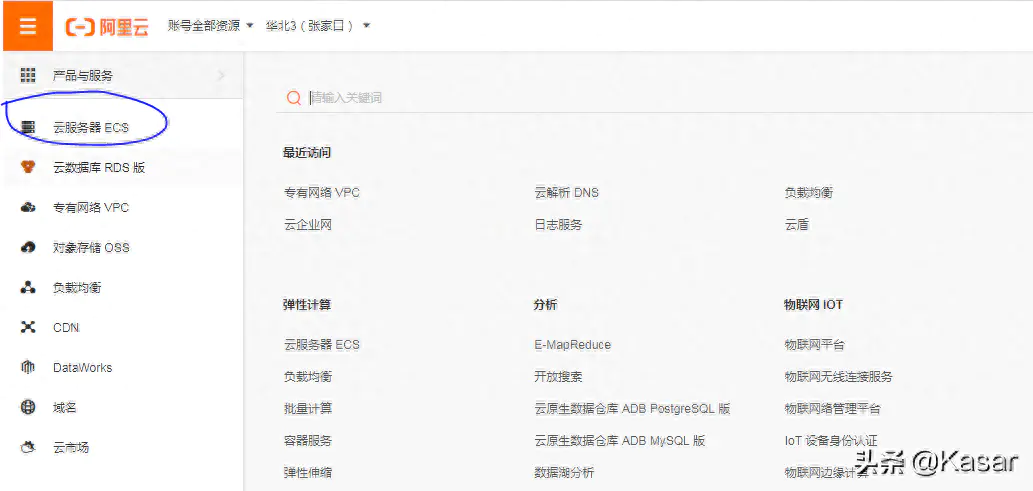Click the 云数据库 RDS 版 sidebar icon
The height and width of the screenshot is (491, 1033).
click(28, 167)
